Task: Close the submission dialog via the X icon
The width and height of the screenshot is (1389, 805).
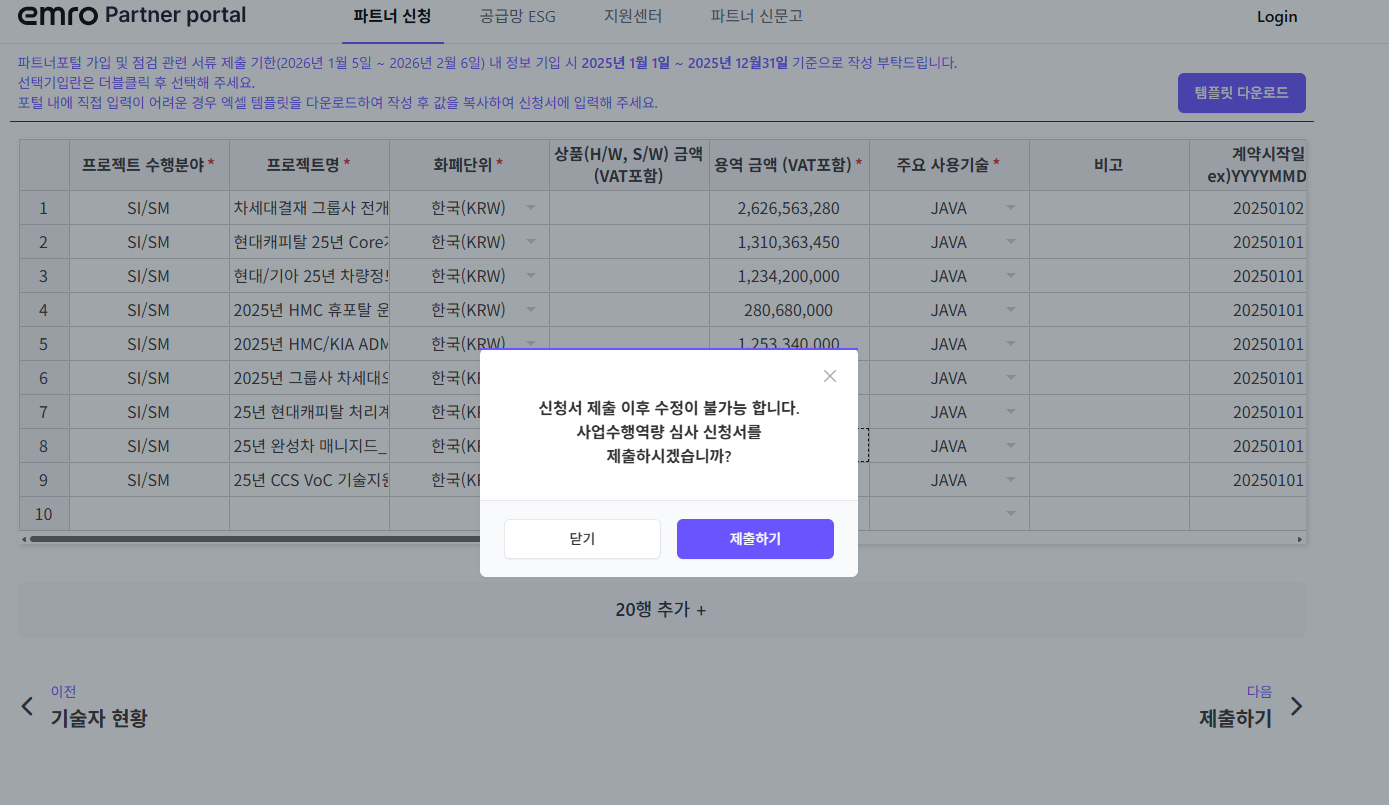Action: (829, 376)
